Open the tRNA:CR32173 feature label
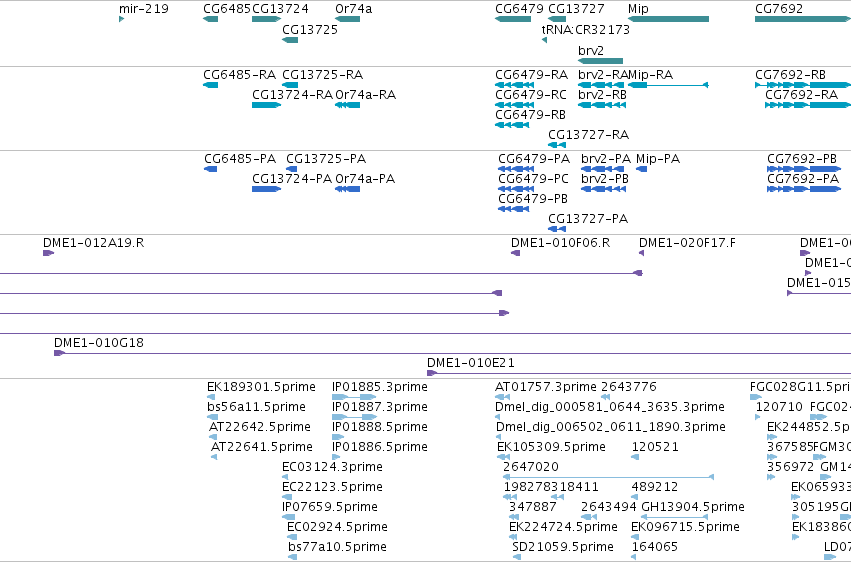The height and width of the screenshot is (562, 851). pyautogui.click(x=586, y=29)
